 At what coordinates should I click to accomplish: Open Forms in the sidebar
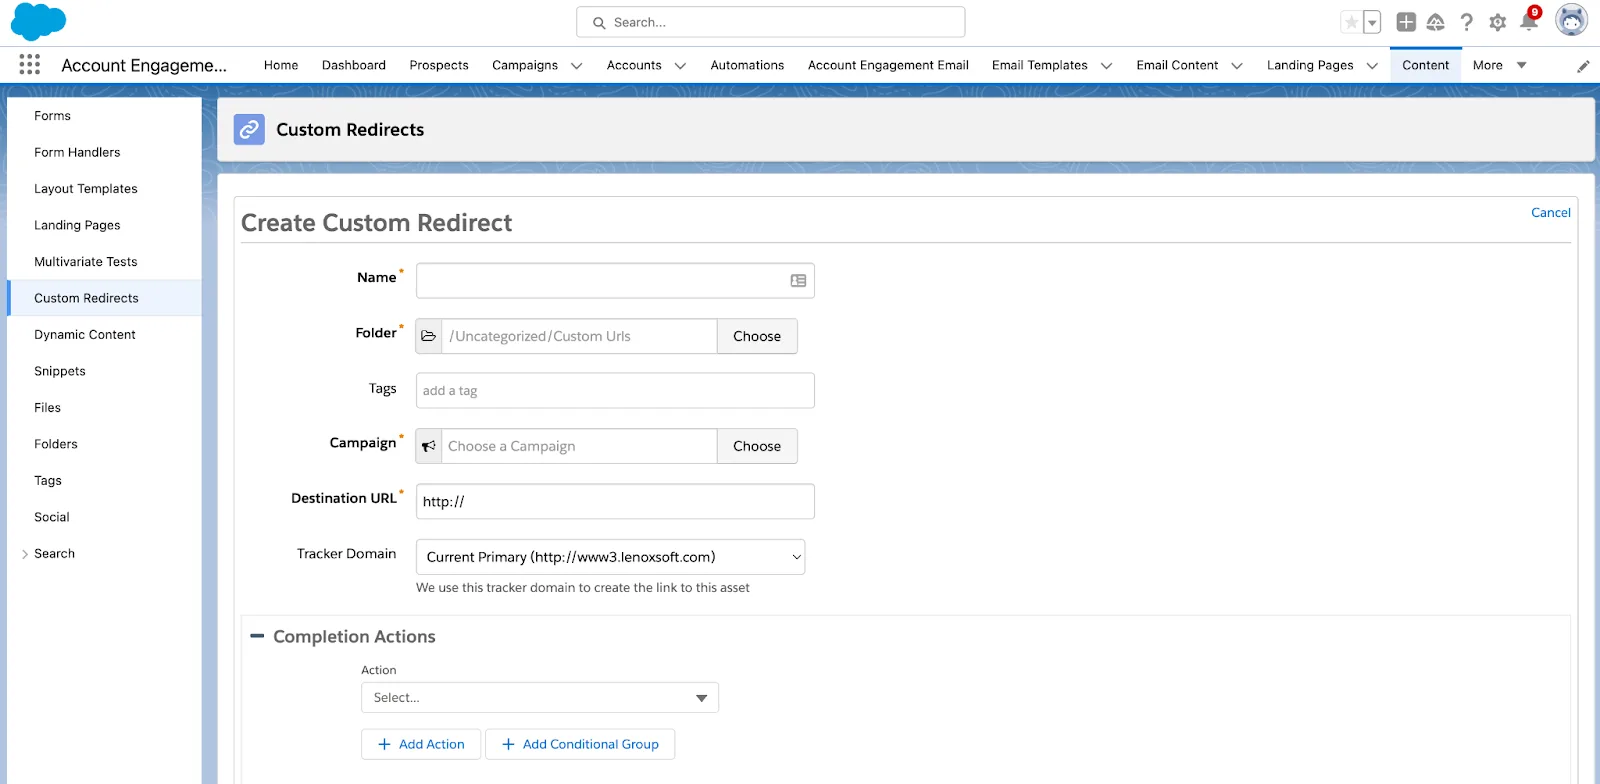pos(53,116)
